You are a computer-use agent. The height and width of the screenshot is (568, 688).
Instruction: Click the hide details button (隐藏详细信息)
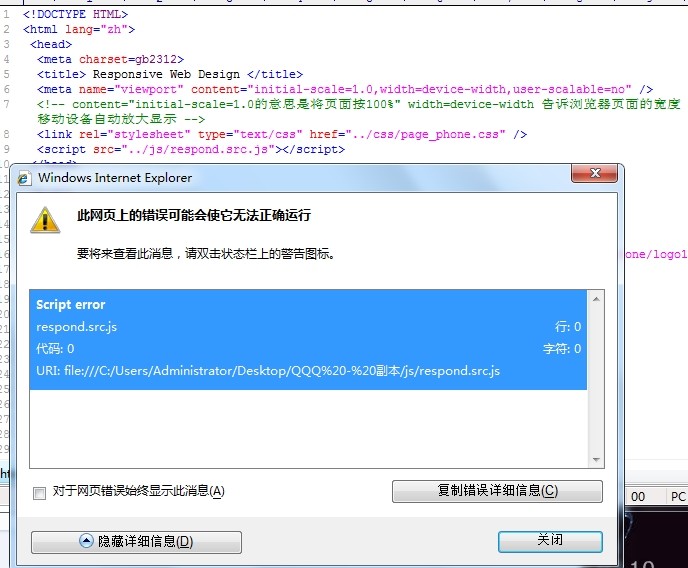point(136,542)
